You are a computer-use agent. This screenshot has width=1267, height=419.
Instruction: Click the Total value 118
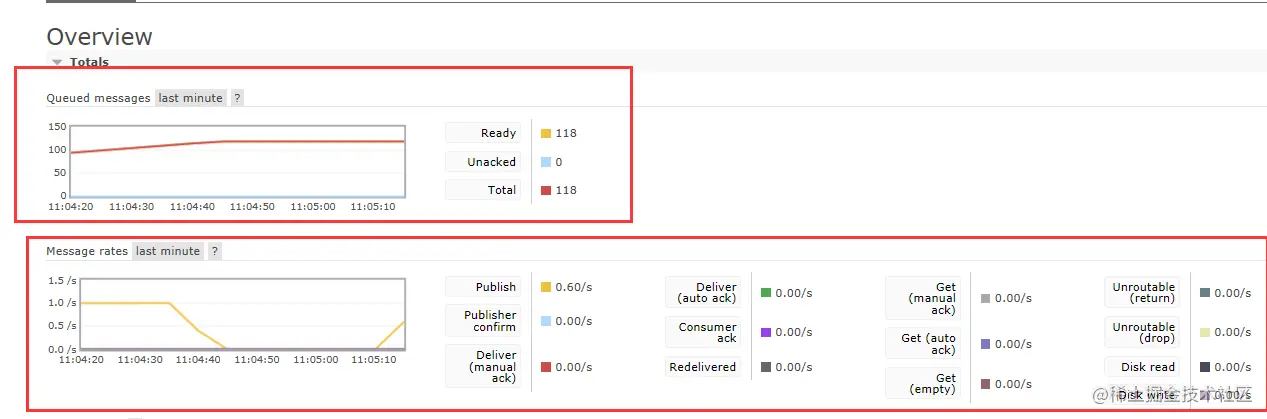tap(566, 190)
